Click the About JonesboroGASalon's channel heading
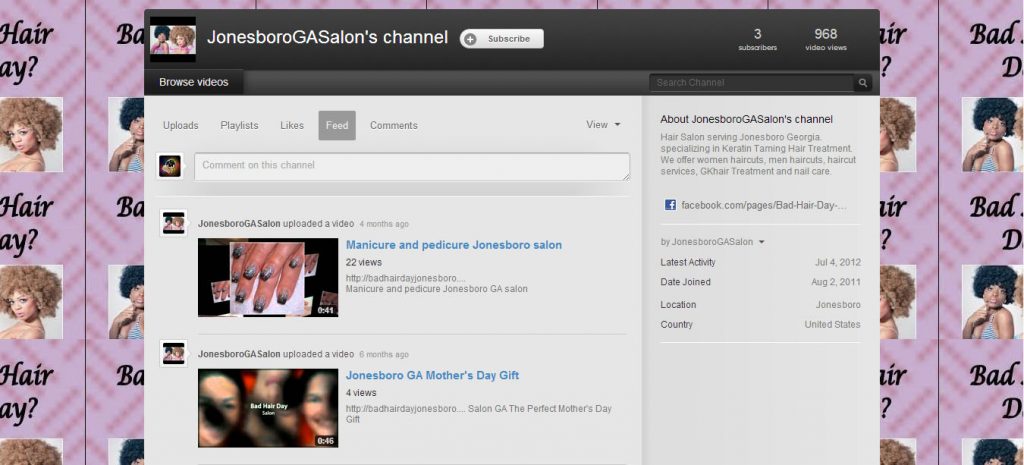1024x465 pixels. [746, 120]
